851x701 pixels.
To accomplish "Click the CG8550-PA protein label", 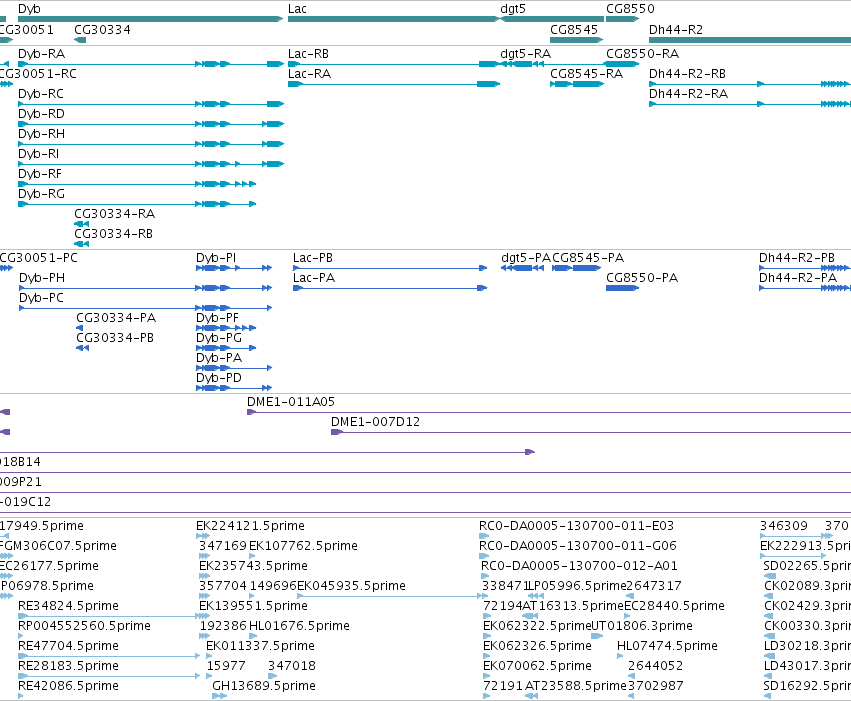I will [x=642, y=278].
